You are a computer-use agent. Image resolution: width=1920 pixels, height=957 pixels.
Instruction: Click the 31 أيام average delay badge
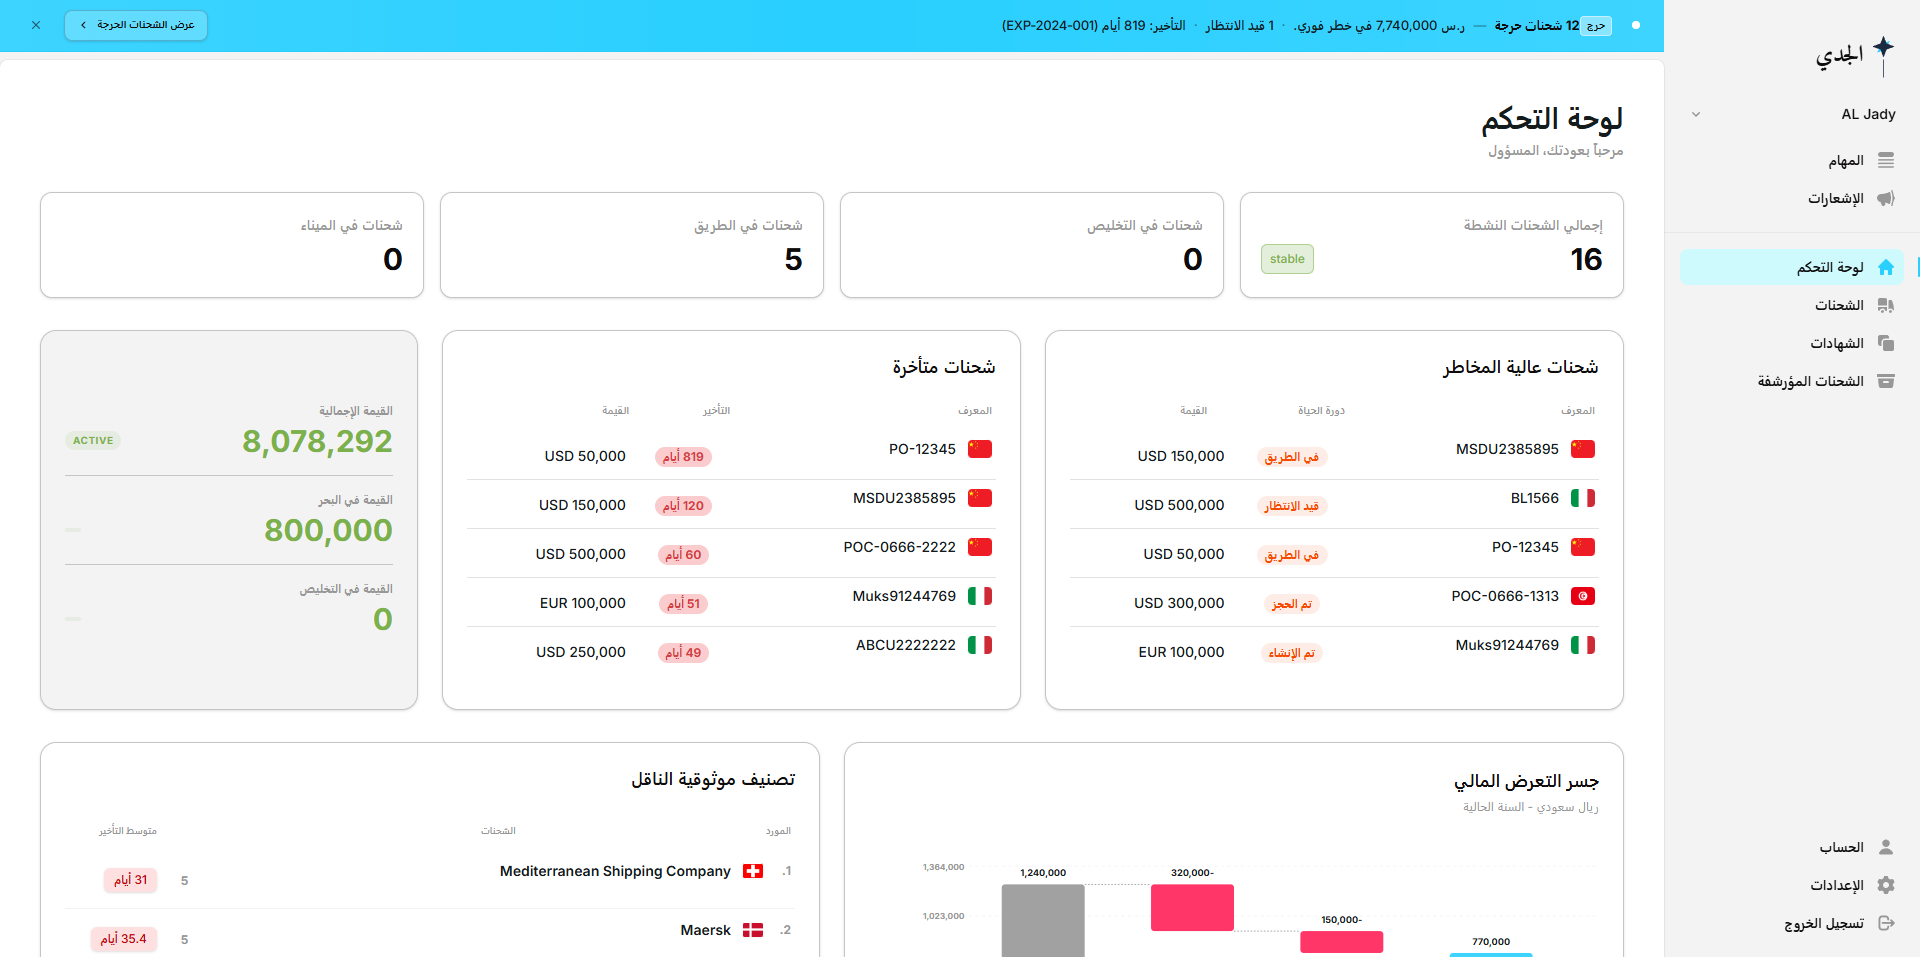click(130, 880)
